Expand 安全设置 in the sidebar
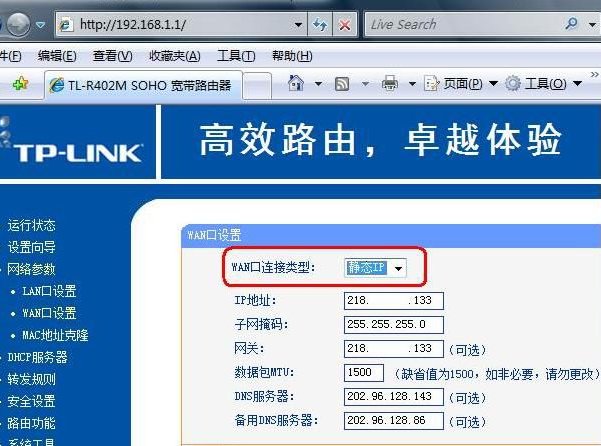 click(x=31, y=402)
